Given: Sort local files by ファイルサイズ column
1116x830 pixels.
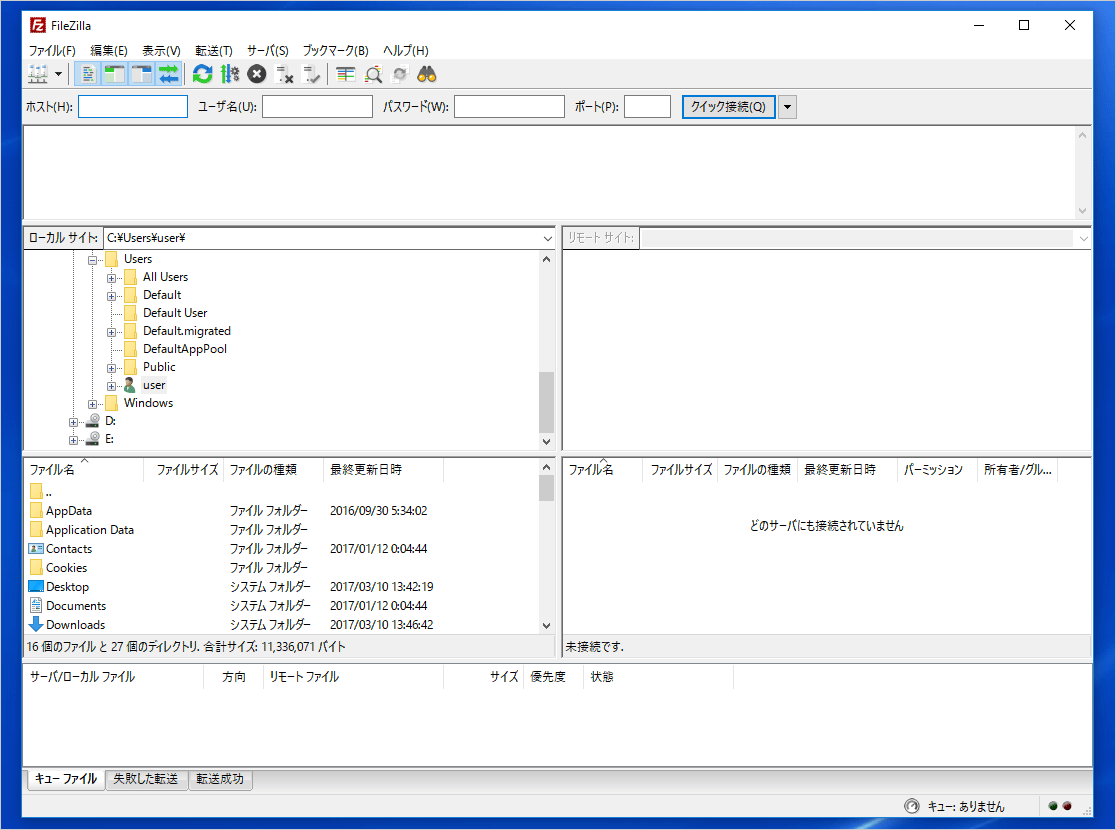Looking at the screenshot, I should coord(184,470).
